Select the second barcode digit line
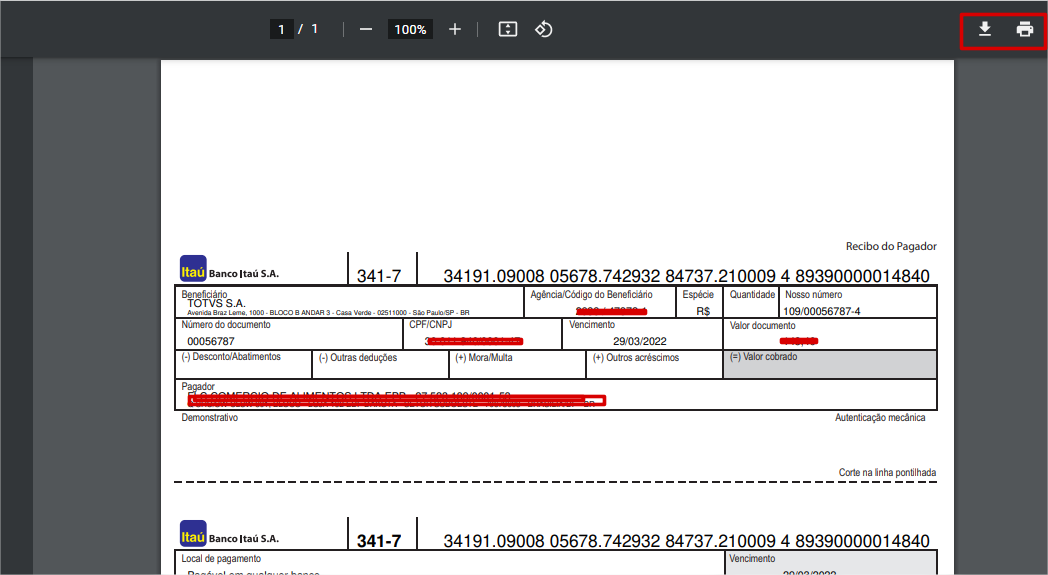 tap(686, 540)
